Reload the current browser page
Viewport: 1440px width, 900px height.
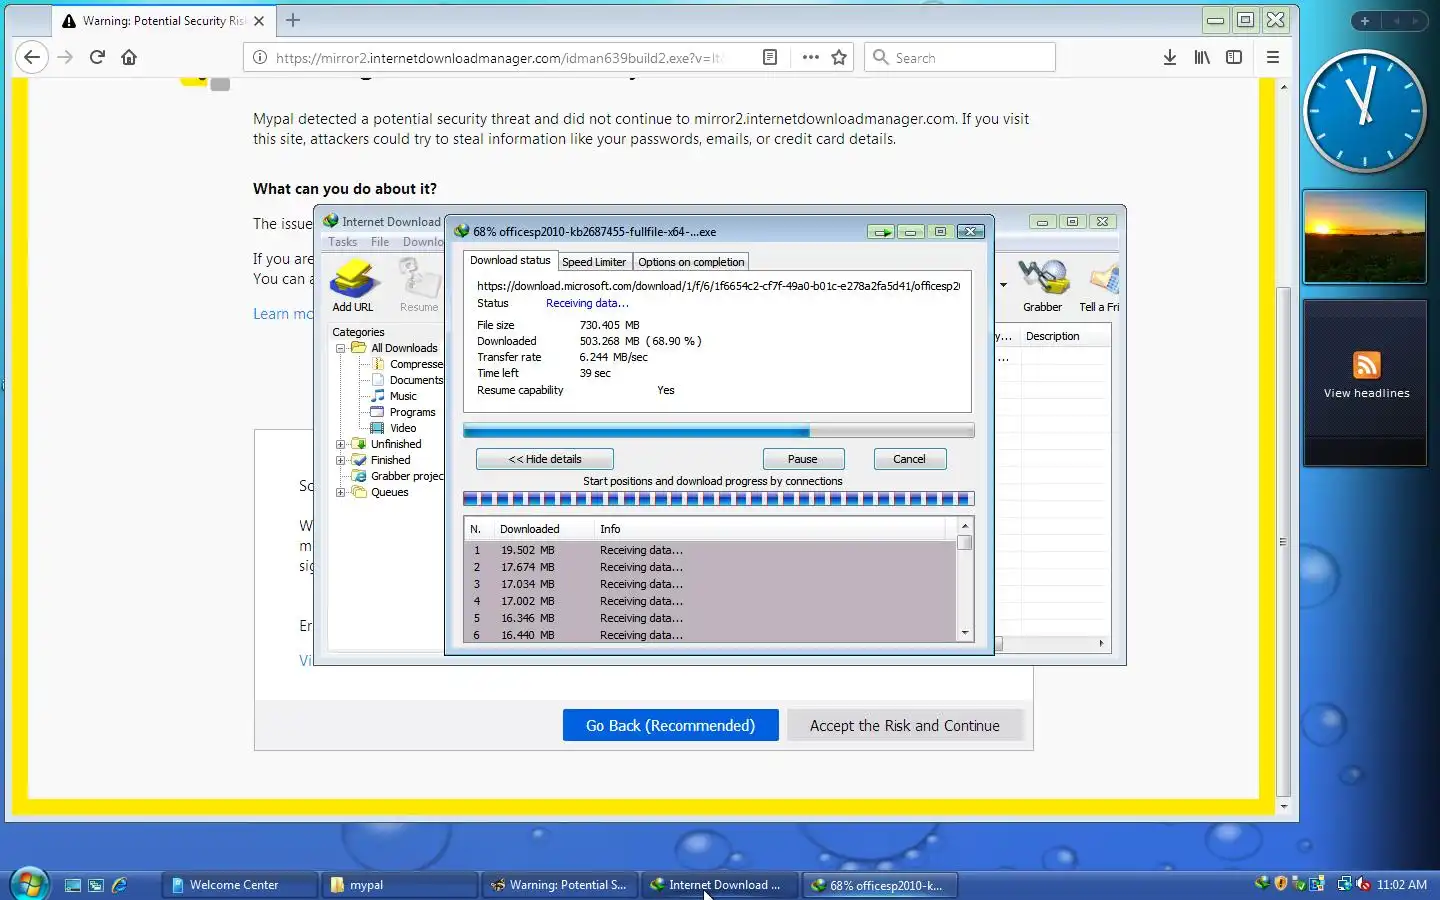[97, 57]
